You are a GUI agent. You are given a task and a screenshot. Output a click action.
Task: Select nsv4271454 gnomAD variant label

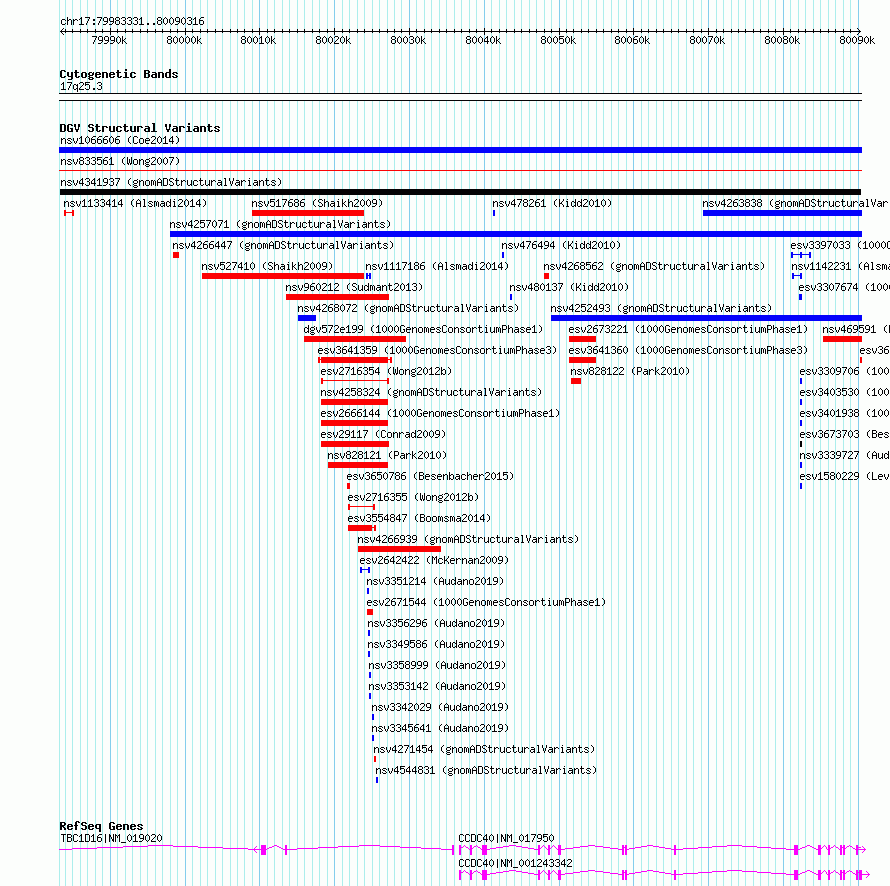[x=484, y=749]
